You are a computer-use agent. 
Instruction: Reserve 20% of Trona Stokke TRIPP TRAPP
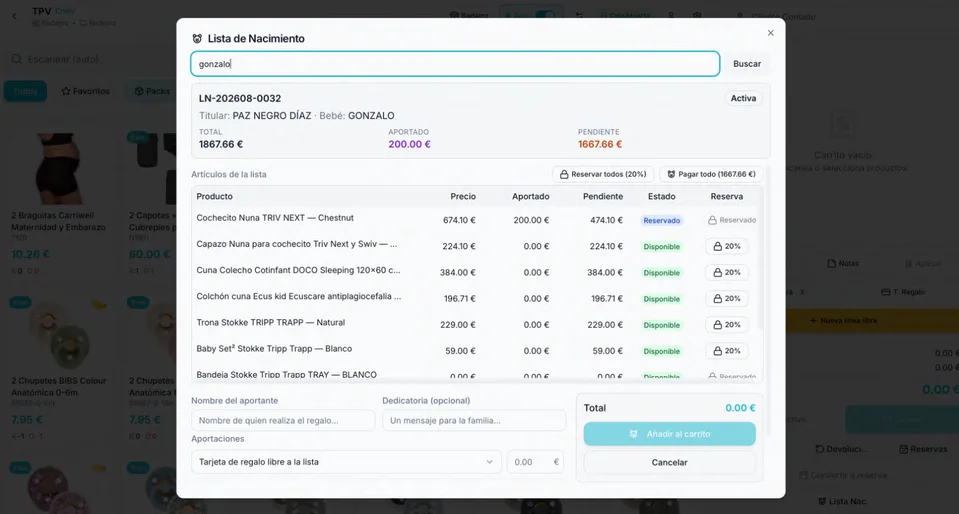click(x=727, y=325)
